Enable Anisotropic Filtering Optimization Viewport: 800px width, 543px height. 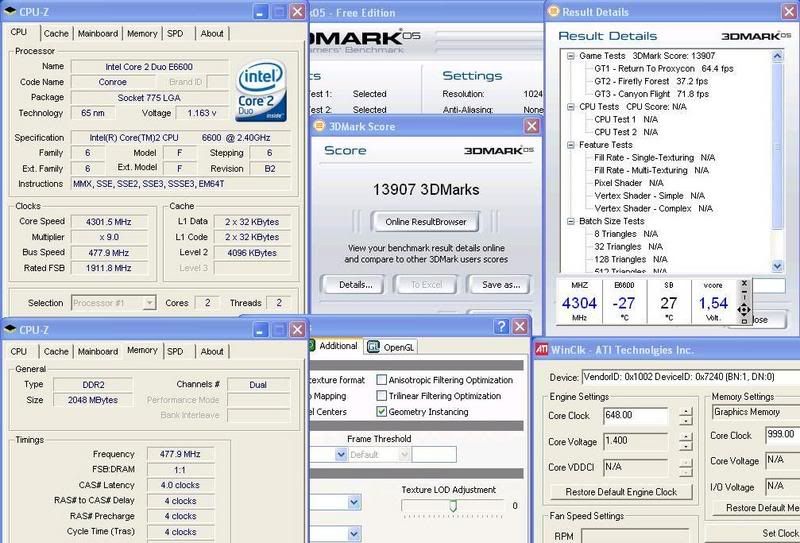(x=381, y=380)
